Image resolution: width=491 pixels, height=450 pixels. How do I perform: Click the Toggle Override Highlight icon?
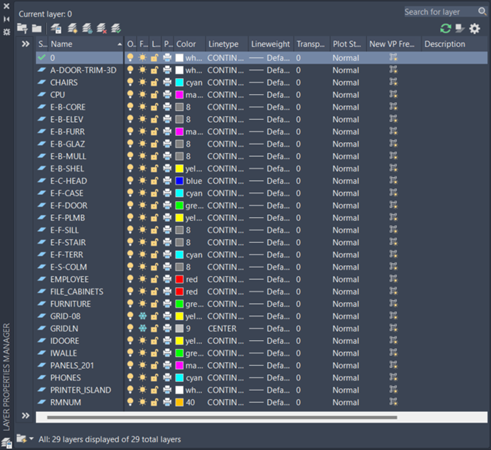click(460, 29)
